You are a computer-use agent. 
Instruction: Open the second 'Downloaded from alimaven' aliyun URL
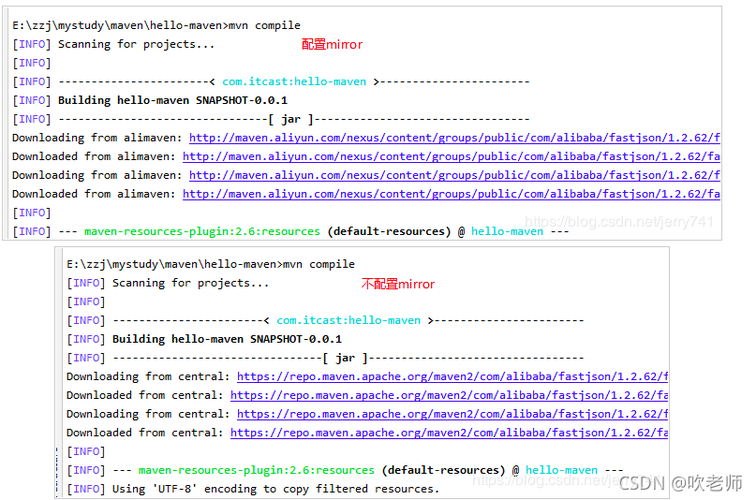[x=451, y=194]
